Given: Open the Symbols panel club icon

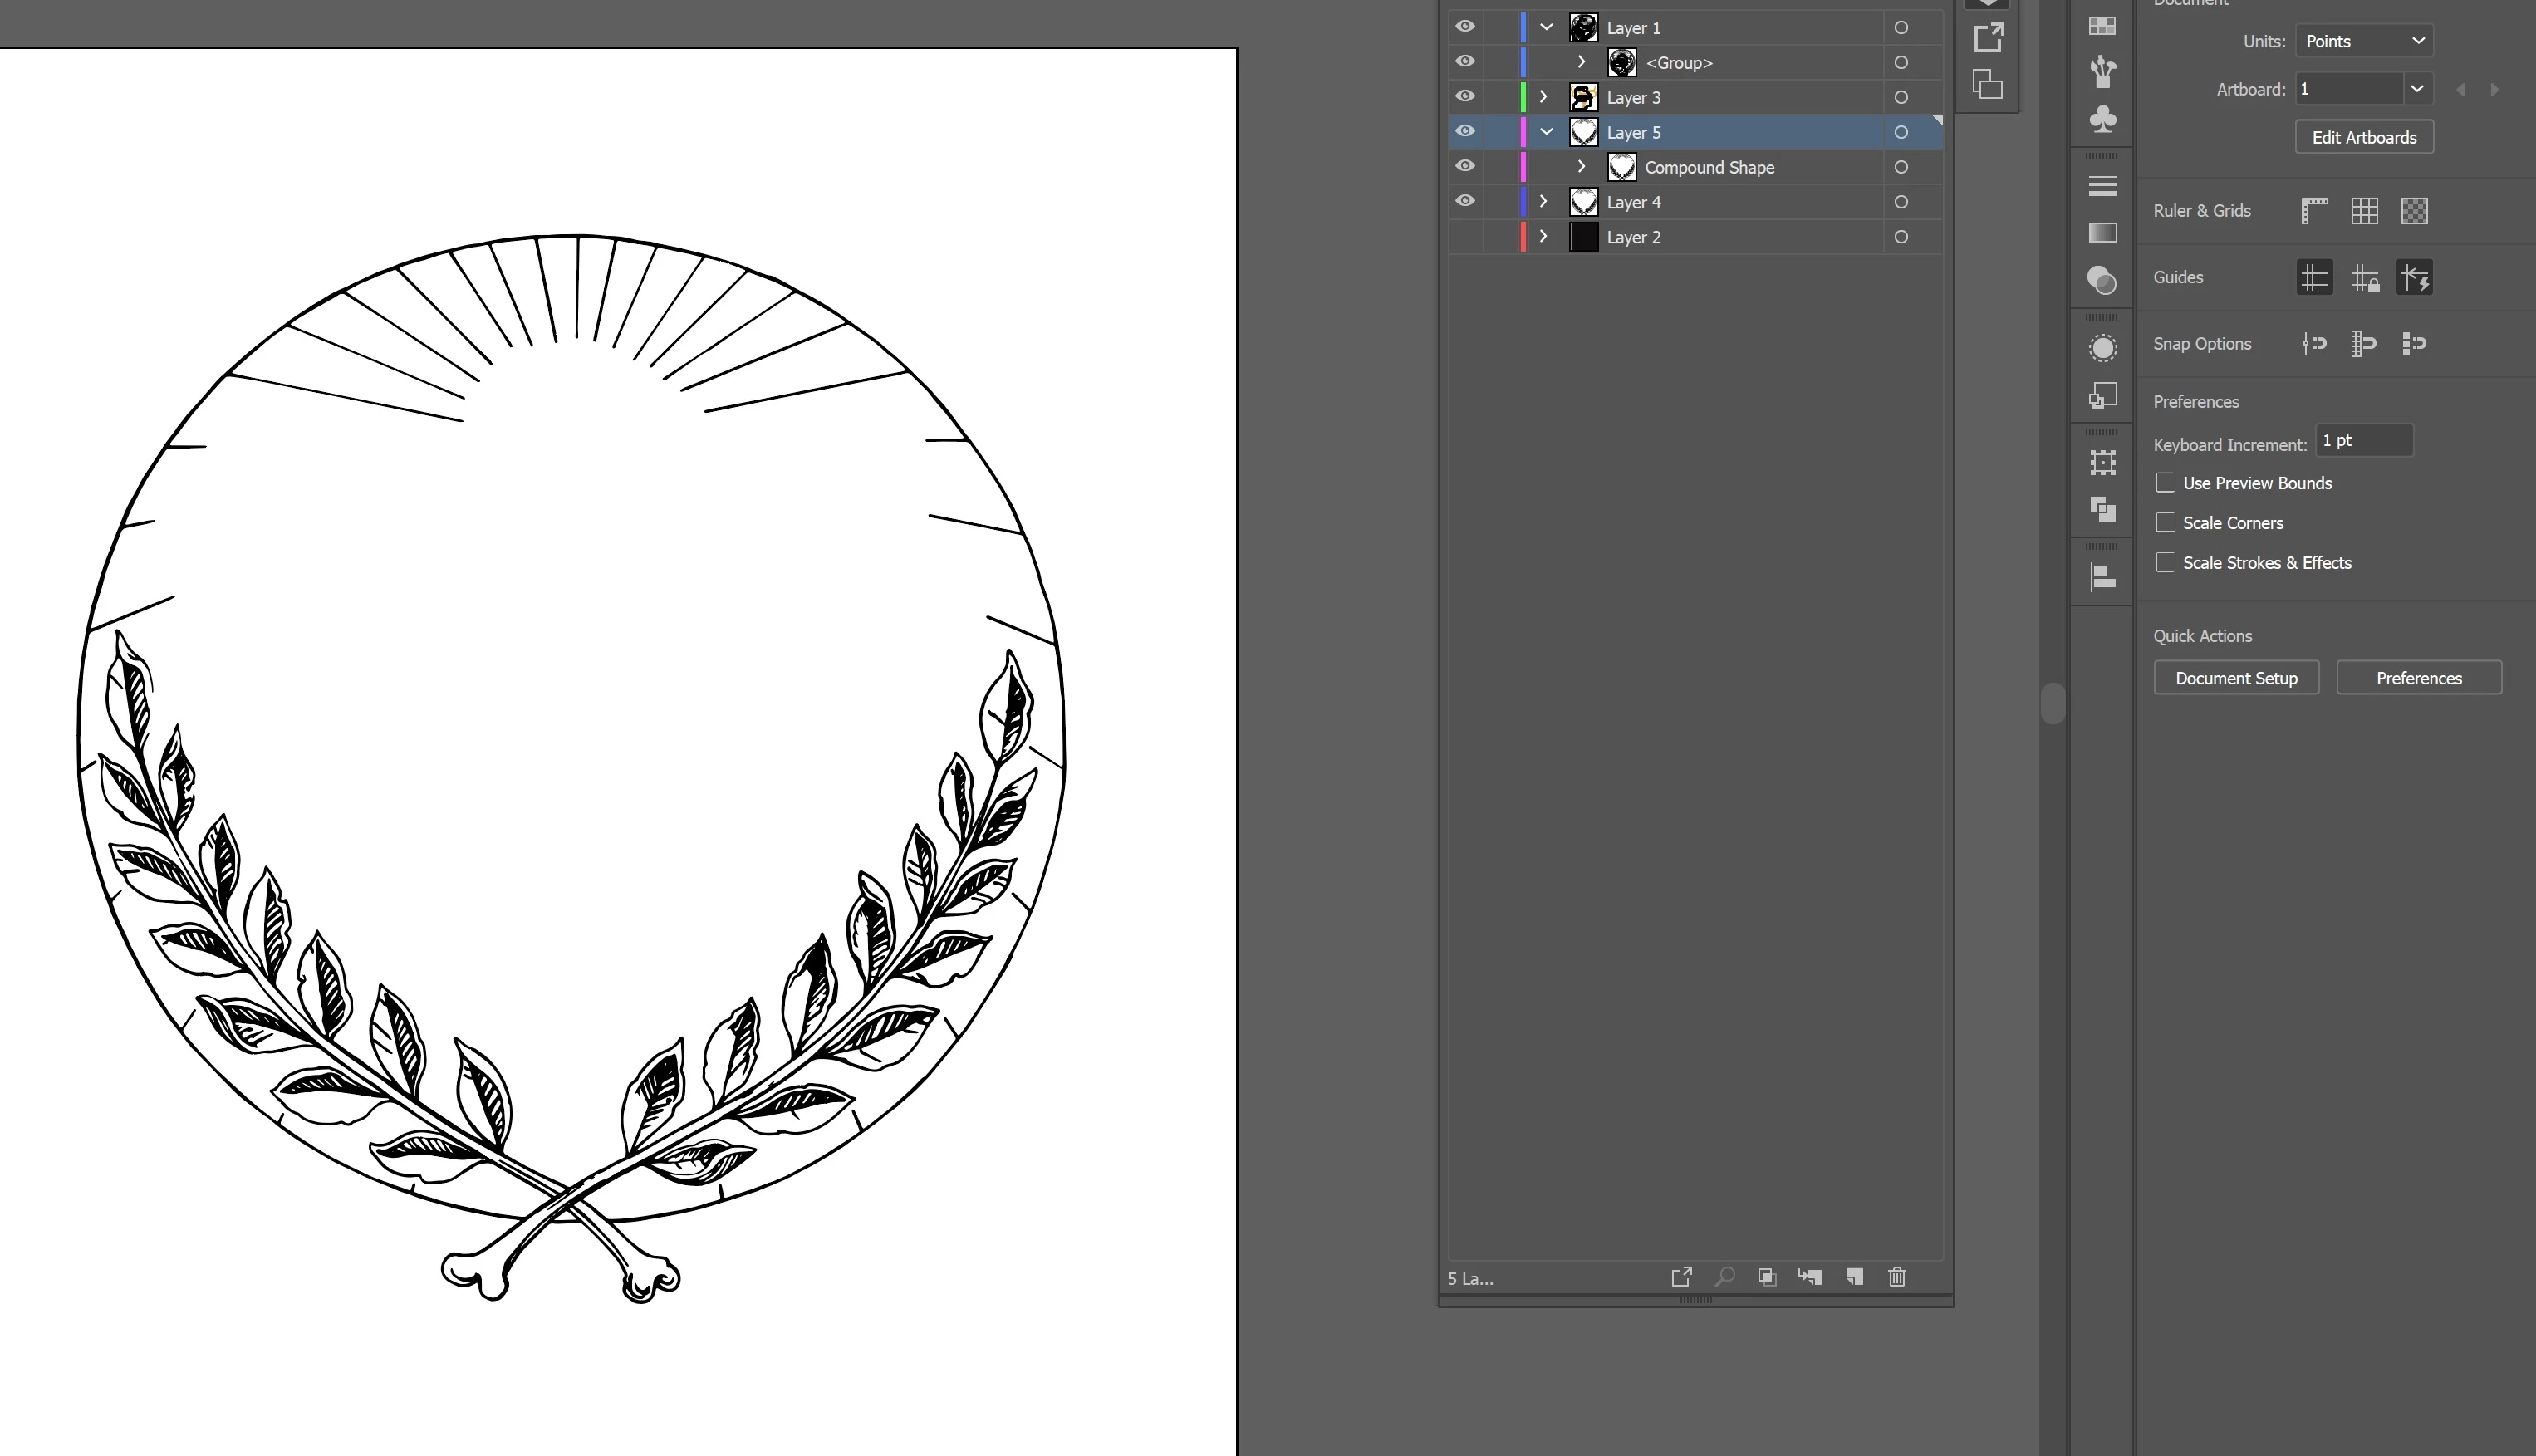Looking at the screenshot, I should 2103,119.
